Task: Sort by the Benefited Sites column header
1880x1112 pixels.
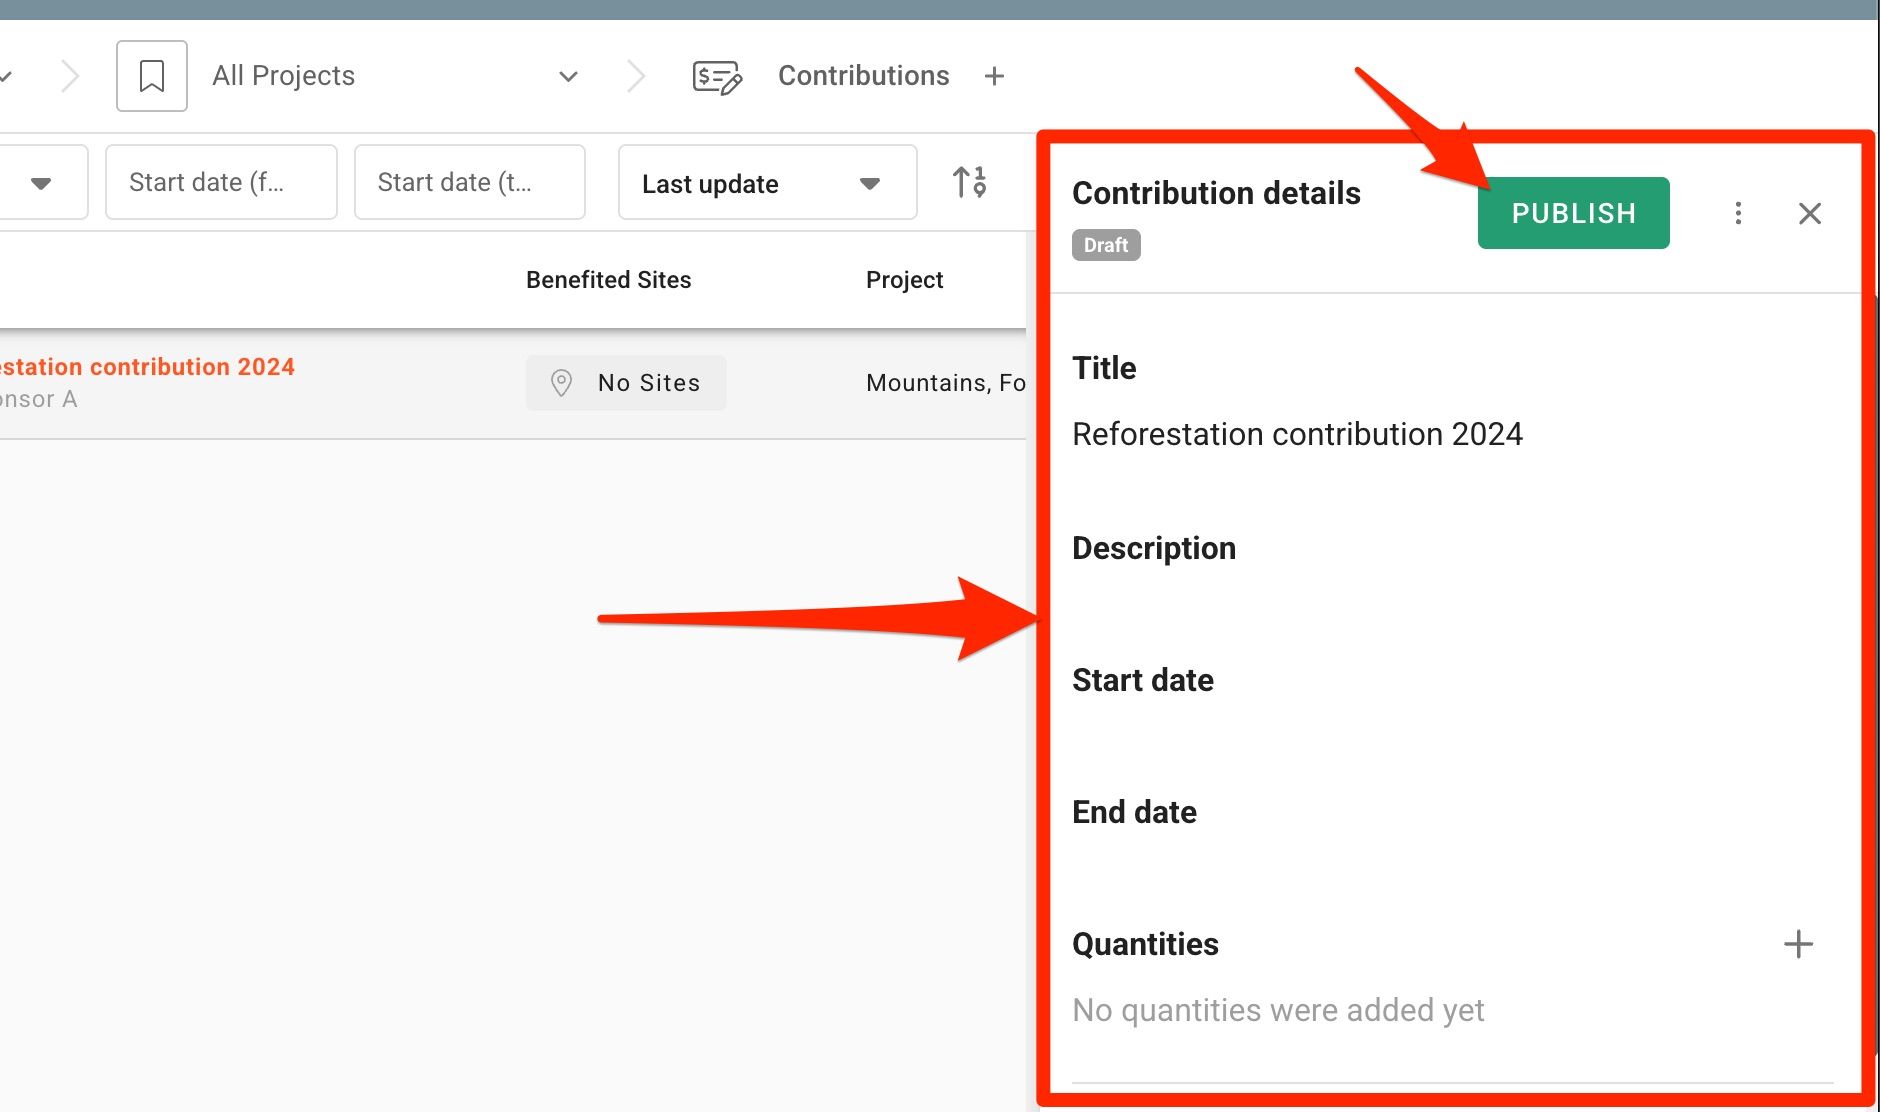Action: (608, 280)
